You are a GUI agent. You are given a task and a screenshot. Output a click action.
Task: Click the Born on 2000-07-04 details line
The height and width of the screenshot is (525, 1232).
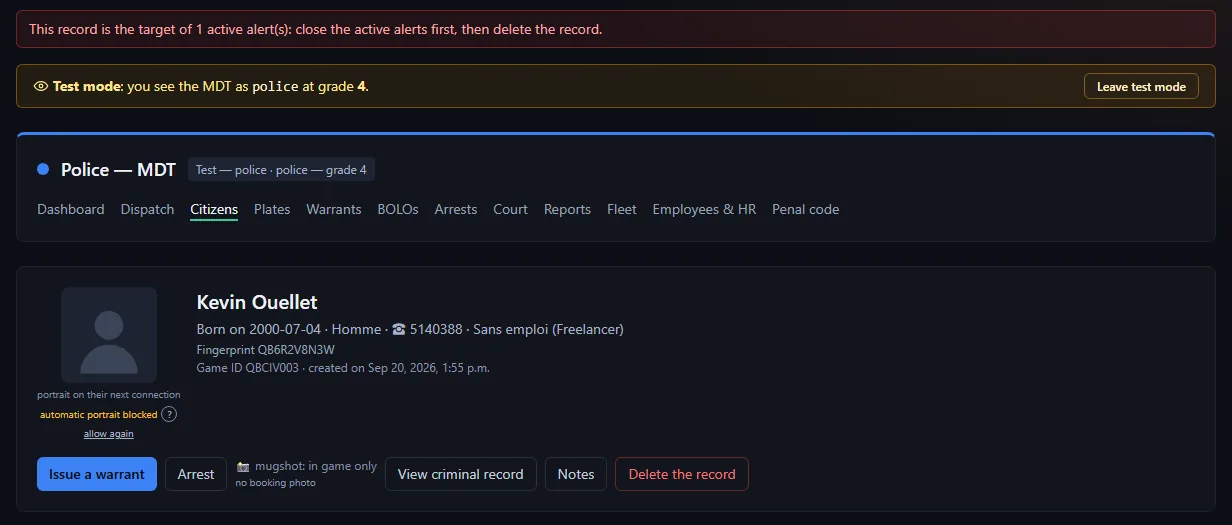[x=410, y=329]
